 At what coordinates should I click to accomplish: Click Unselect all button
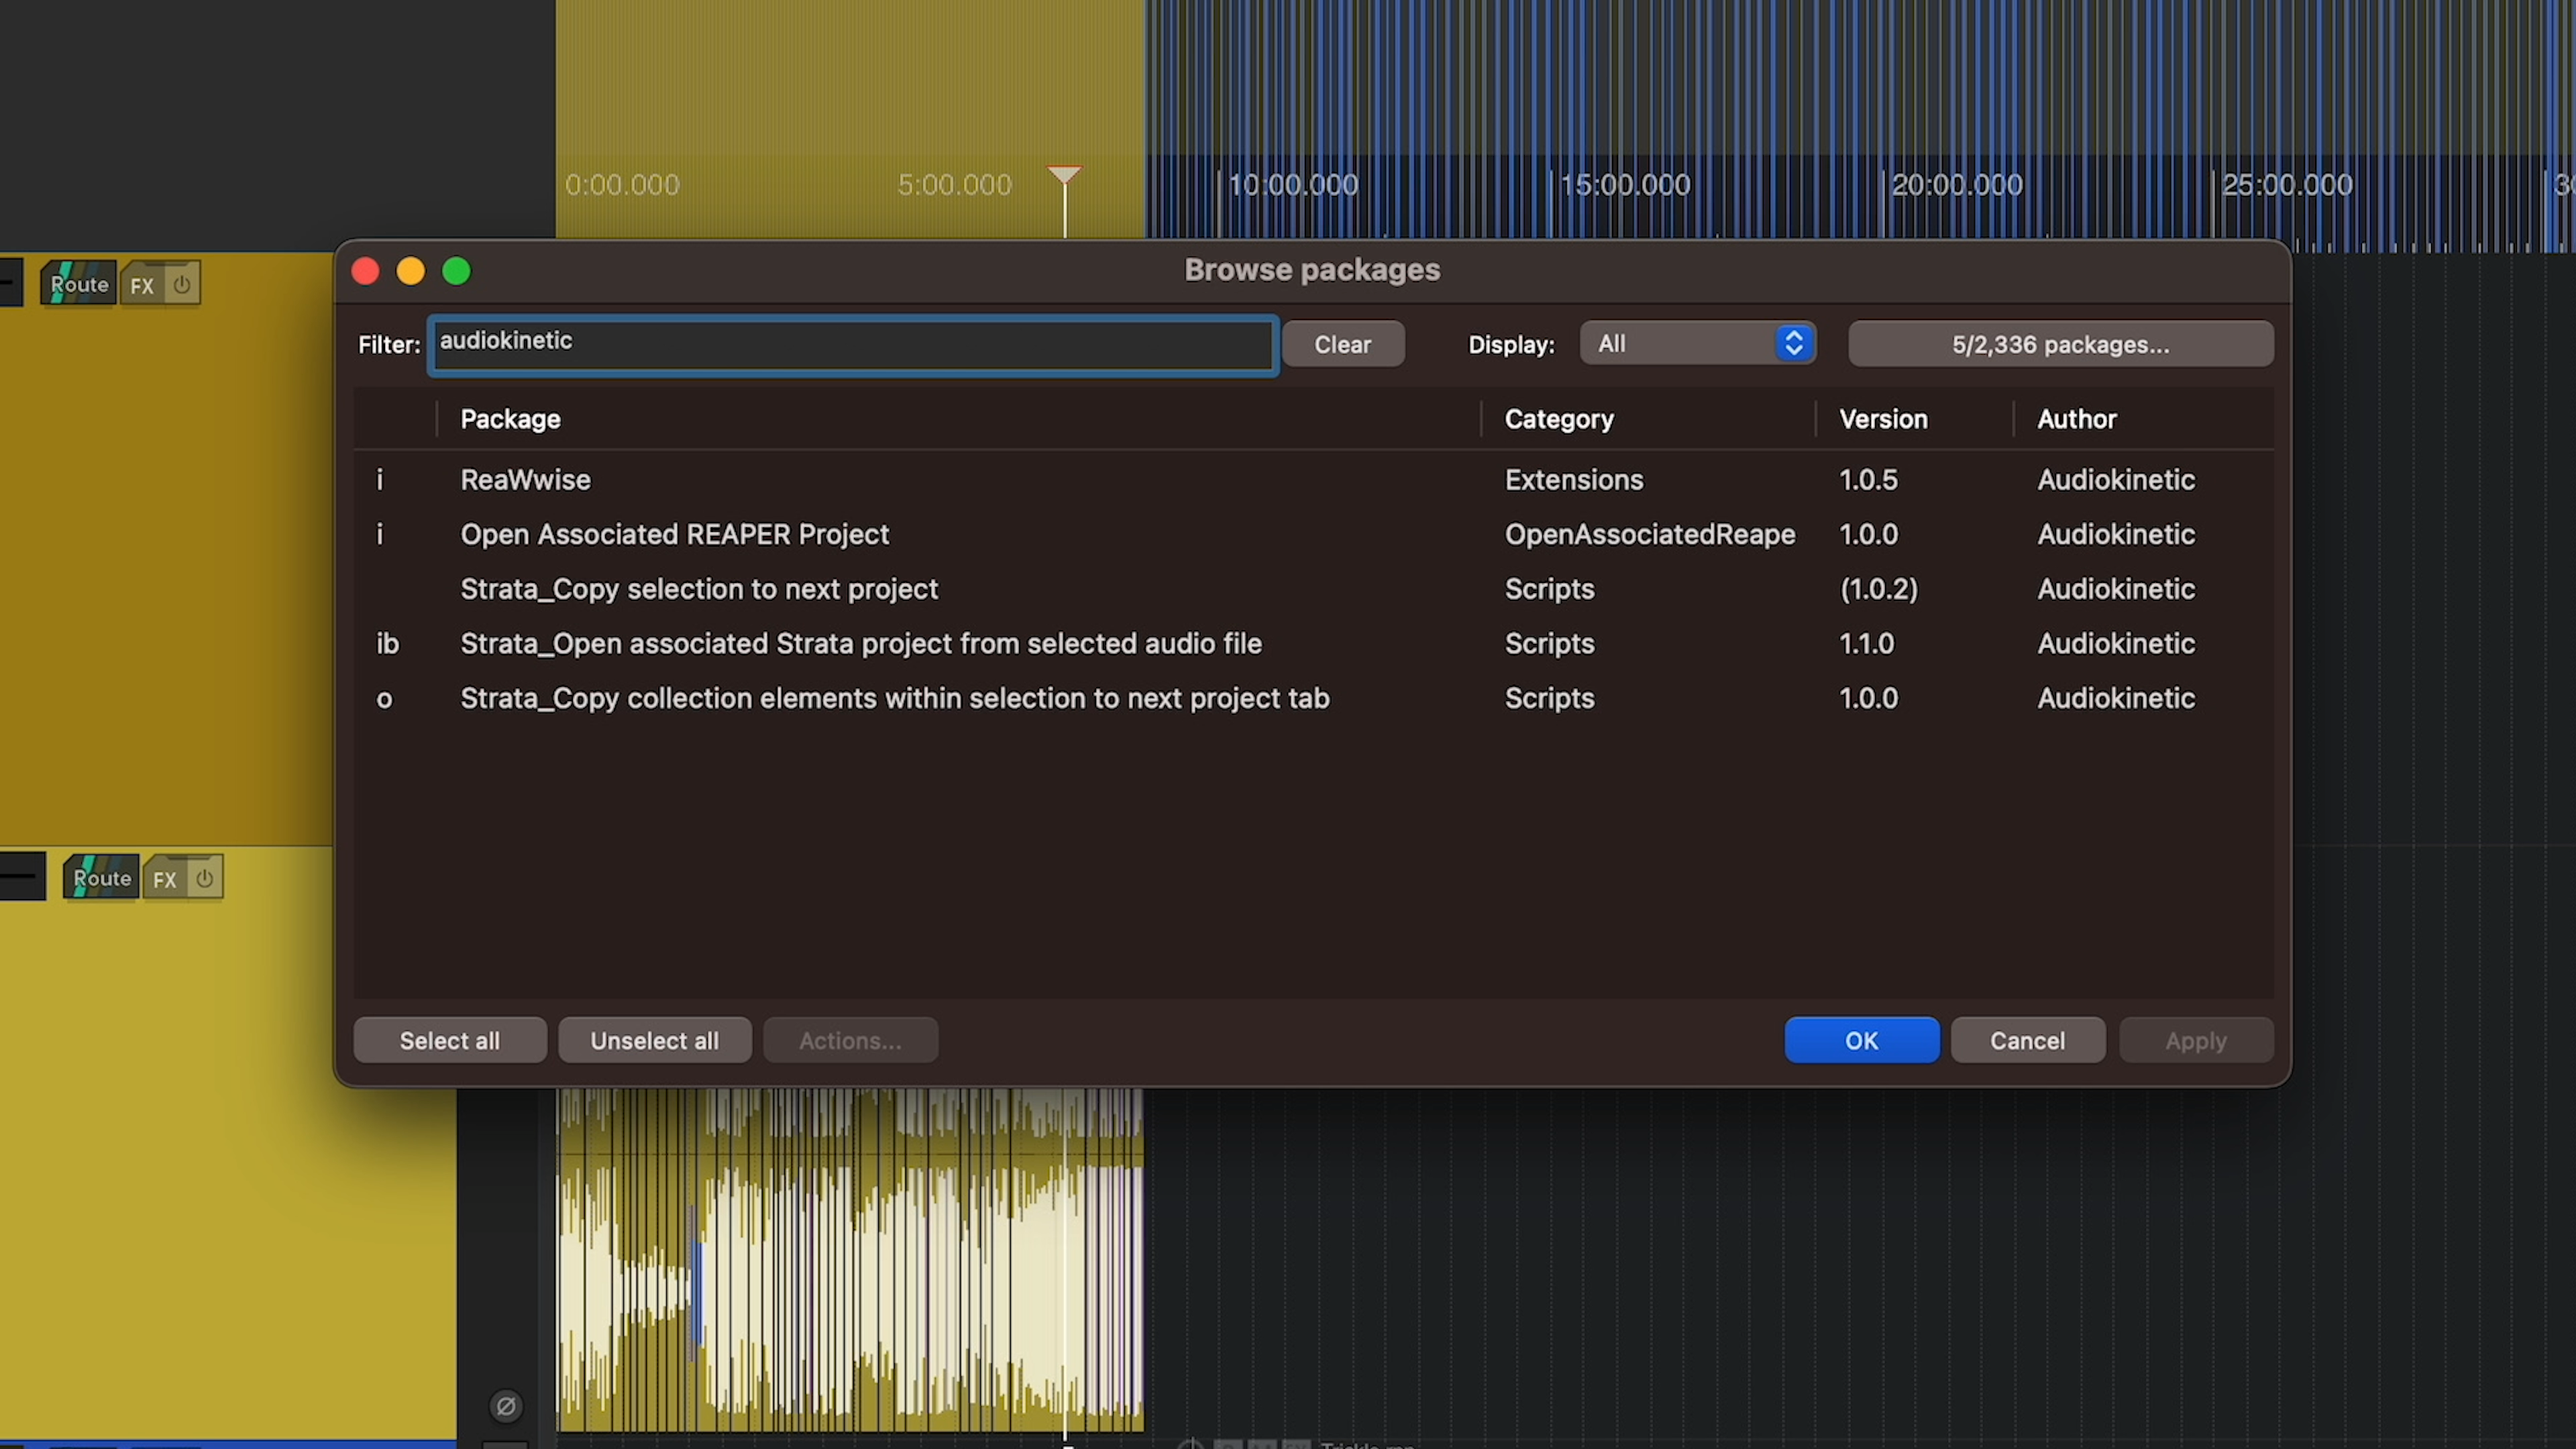pos(655,1040)
